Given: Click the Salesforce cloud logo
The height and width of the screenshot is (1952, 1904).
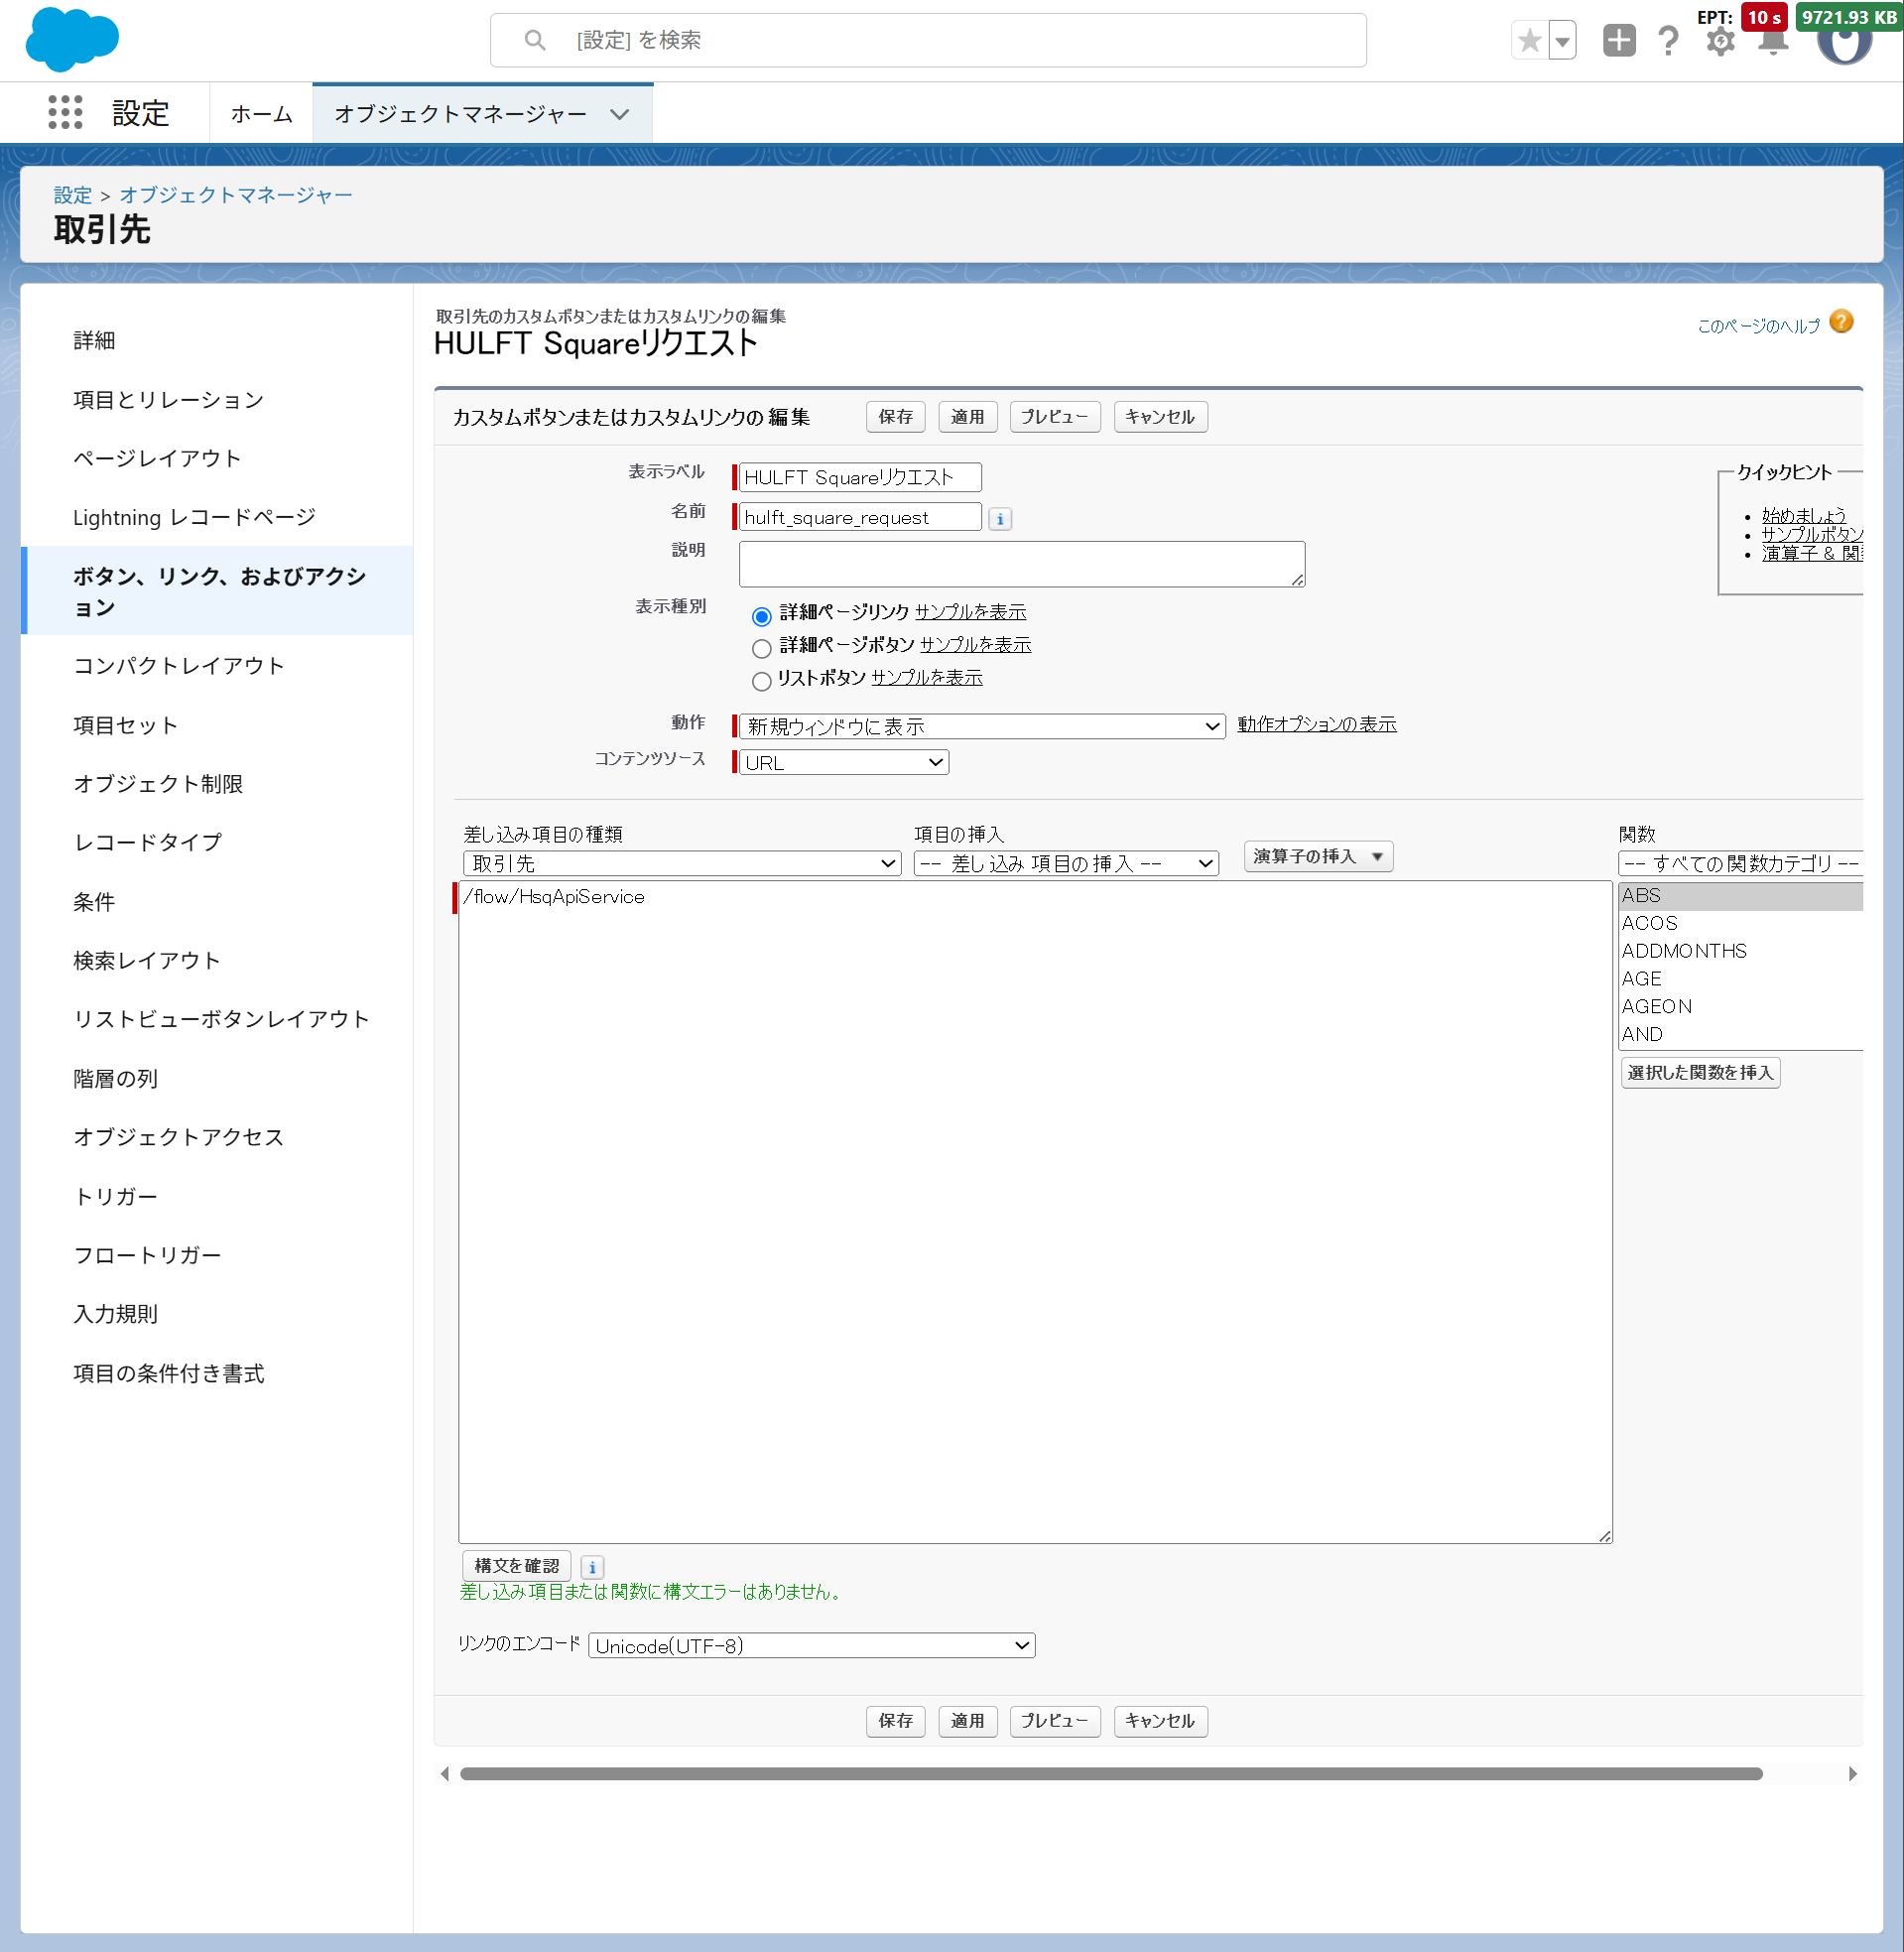Looking at the screenshot, I should [x=72, y=40].
